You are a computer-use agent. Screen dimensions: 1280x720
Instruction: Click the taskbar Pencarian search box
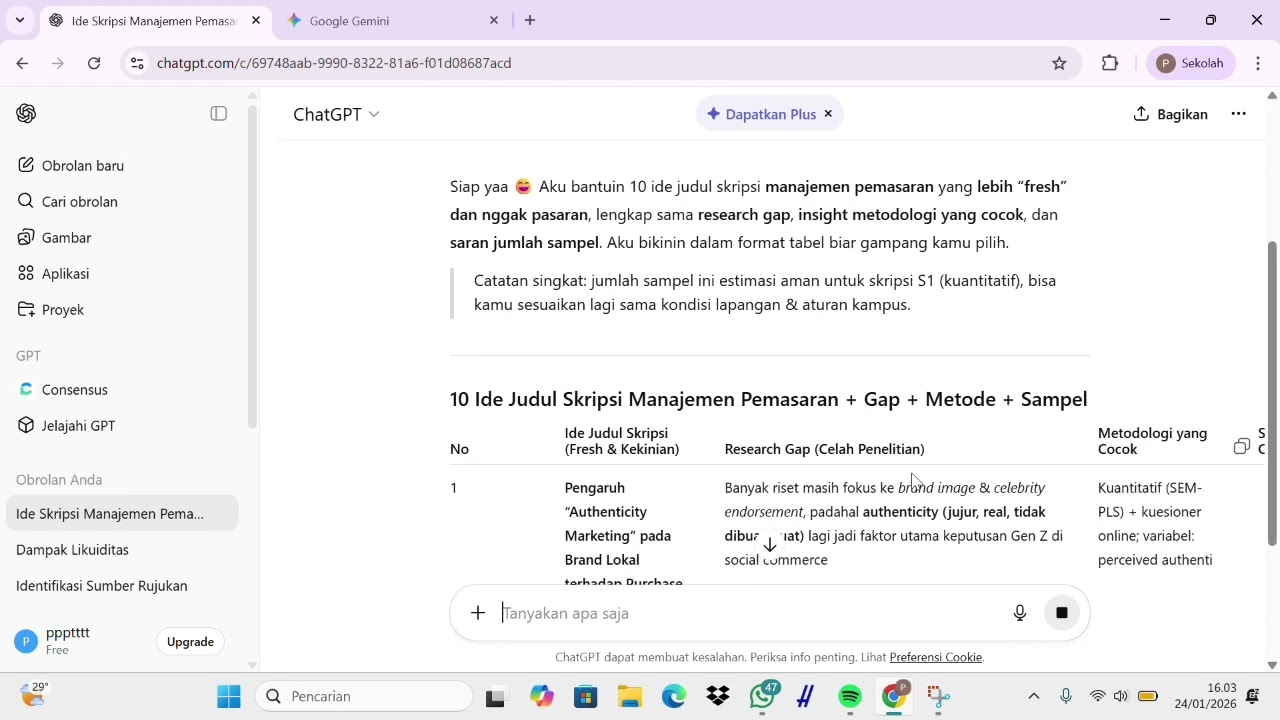364,696
